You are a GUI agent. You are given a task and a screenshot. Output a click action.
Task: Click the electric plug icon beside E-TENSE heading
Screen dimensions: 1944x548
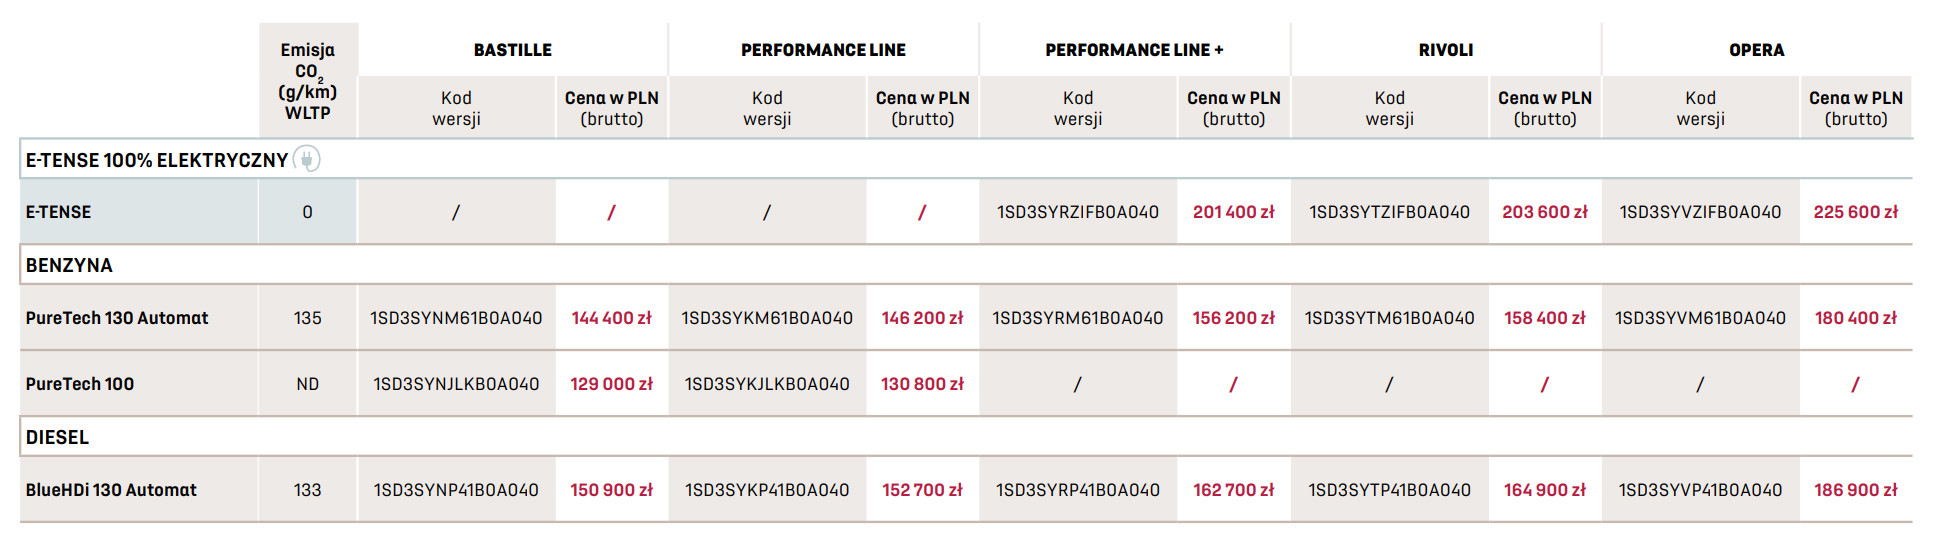coord(307,159)
